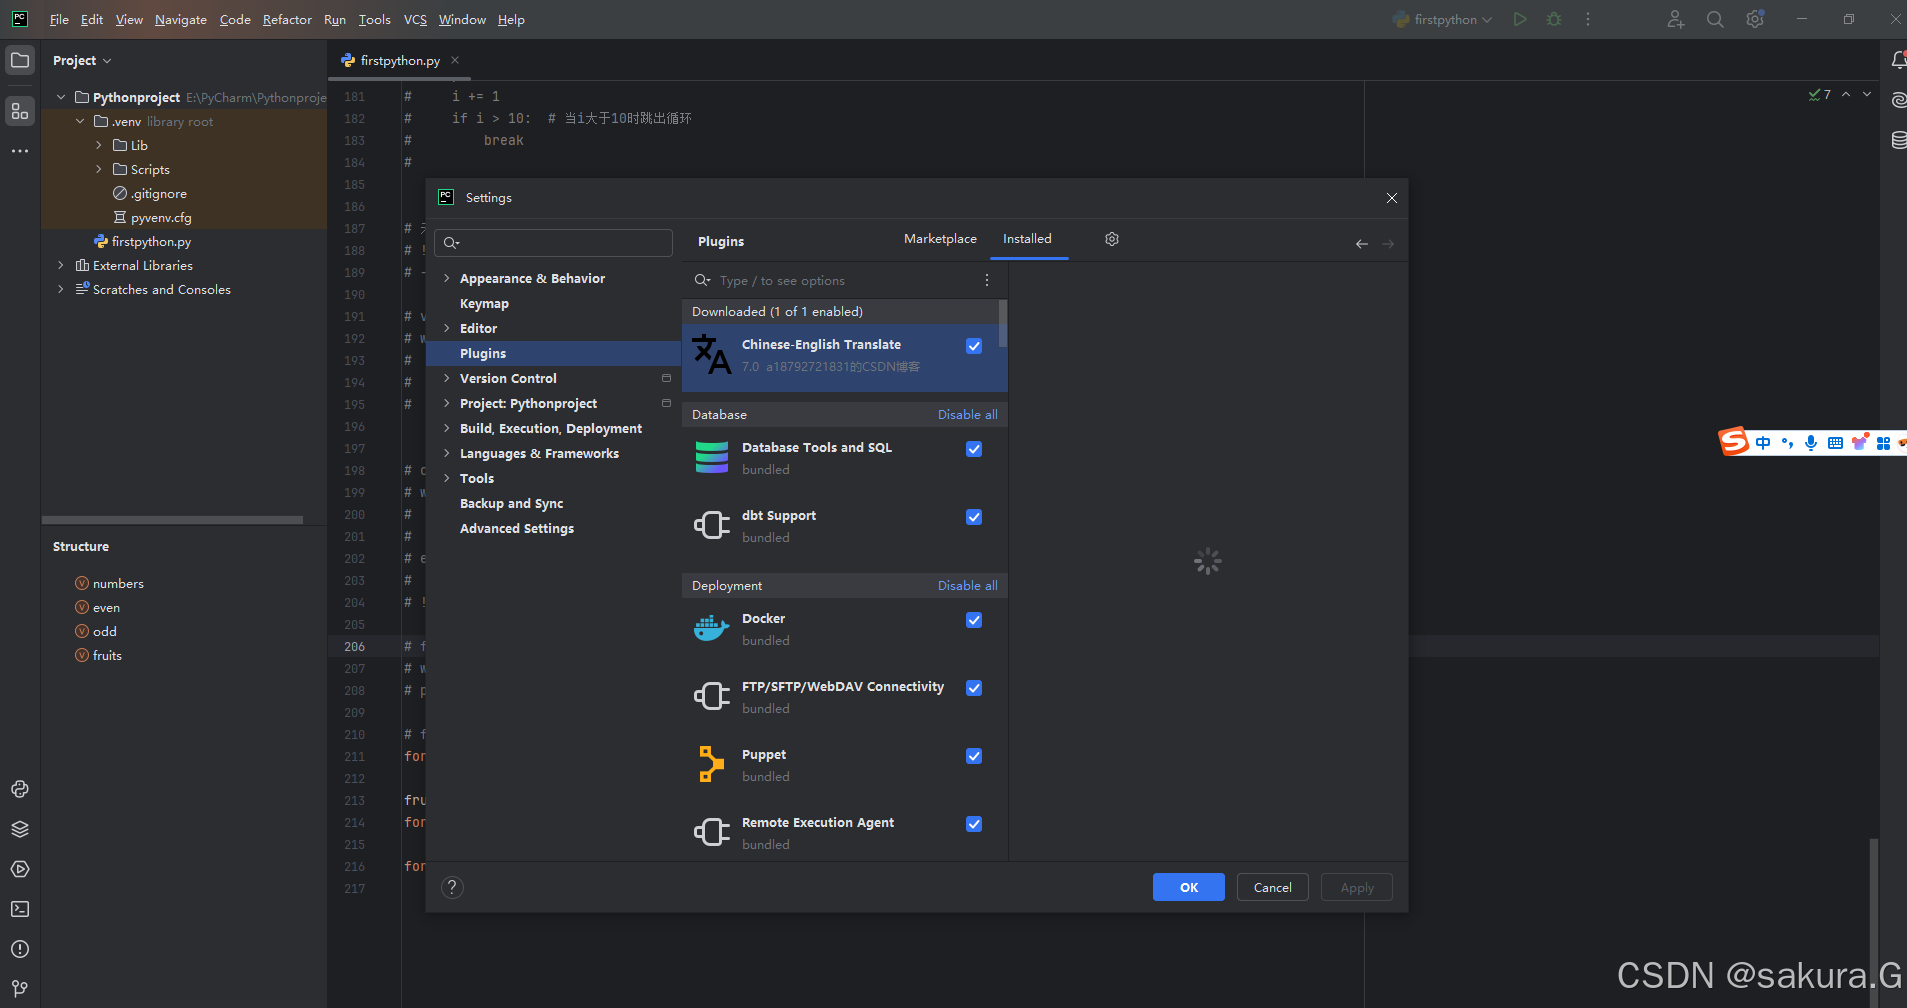Open More tool windows ellipsis in left sidebar
Image resolution: width=1907 pixels, height=1008 pixels.
pos(20,151)
